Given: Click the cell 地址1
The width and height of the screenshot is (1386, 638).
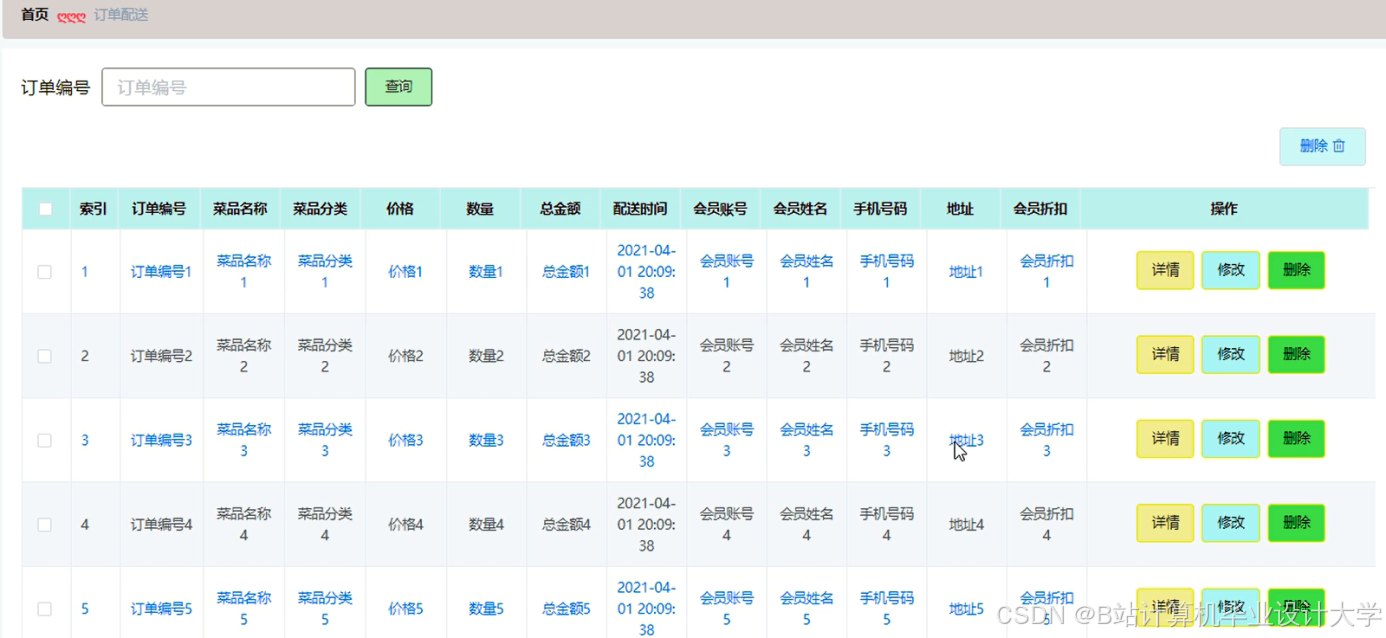Looking at the screenshot, I should pyautogui.click(x=966, y=272).
